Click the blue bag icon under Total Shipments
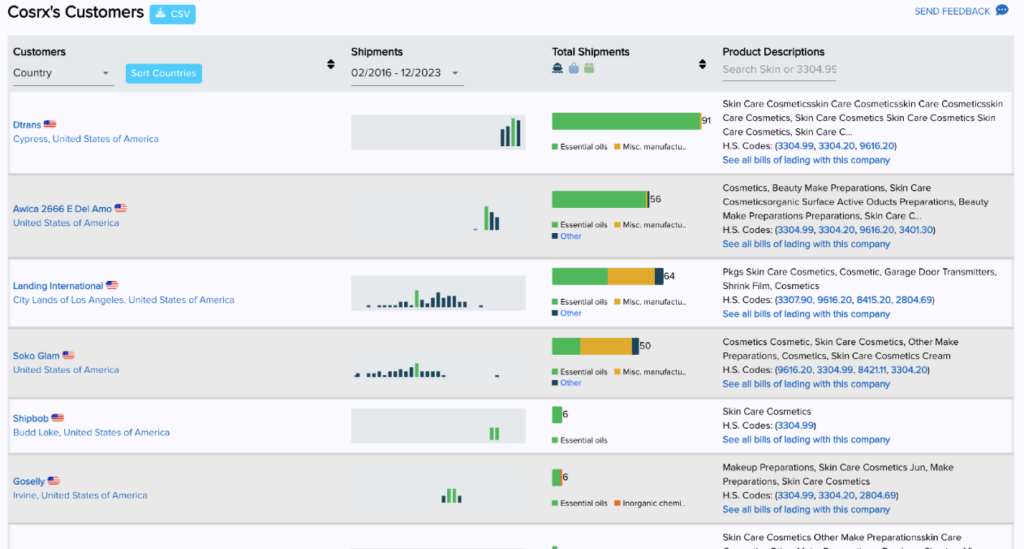Image resolution: width=1024 pixels, height=549 pixels. coord(573,68)
